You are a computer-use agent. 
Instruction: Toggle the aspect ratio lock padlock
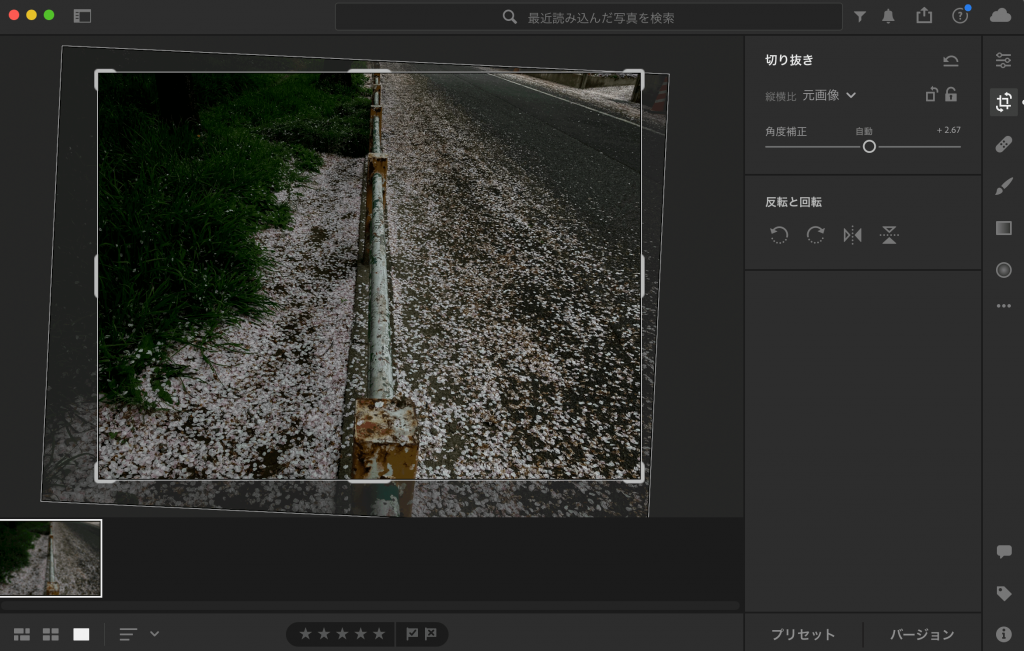click(x=952, y=95)
